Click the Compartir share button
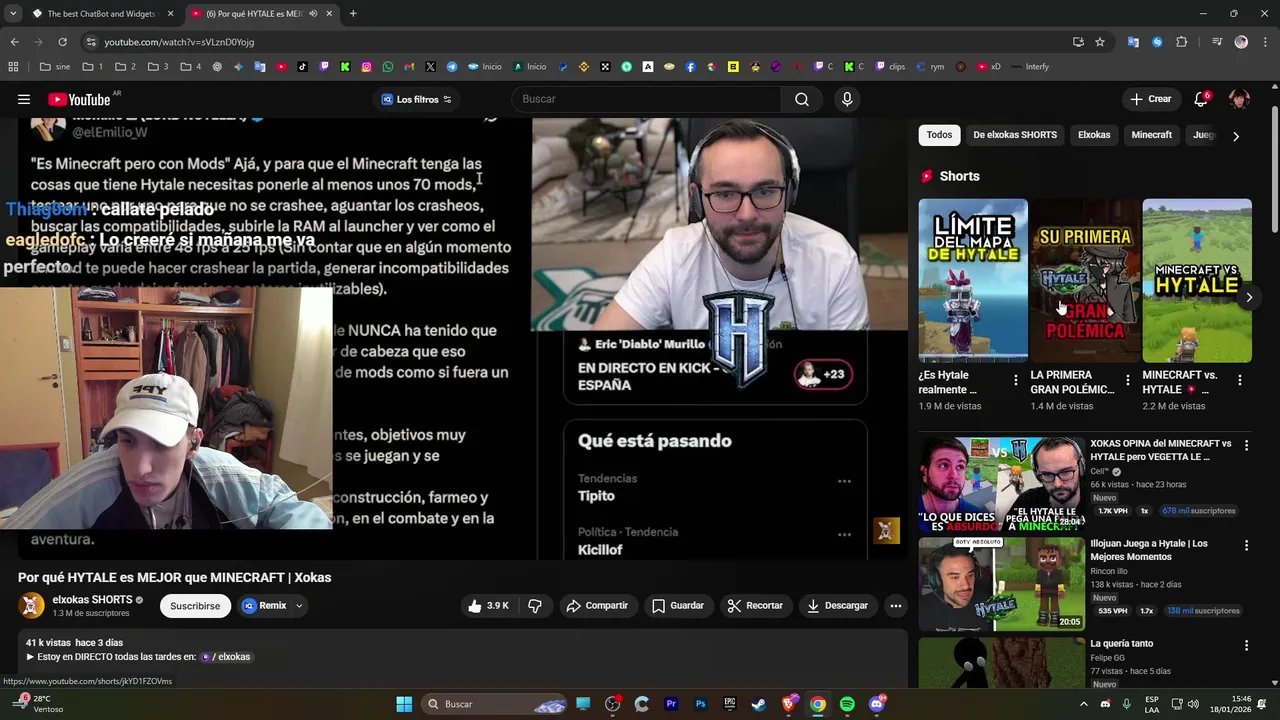The height and width of the screenshot is (720, 1280). click(597, 606)
